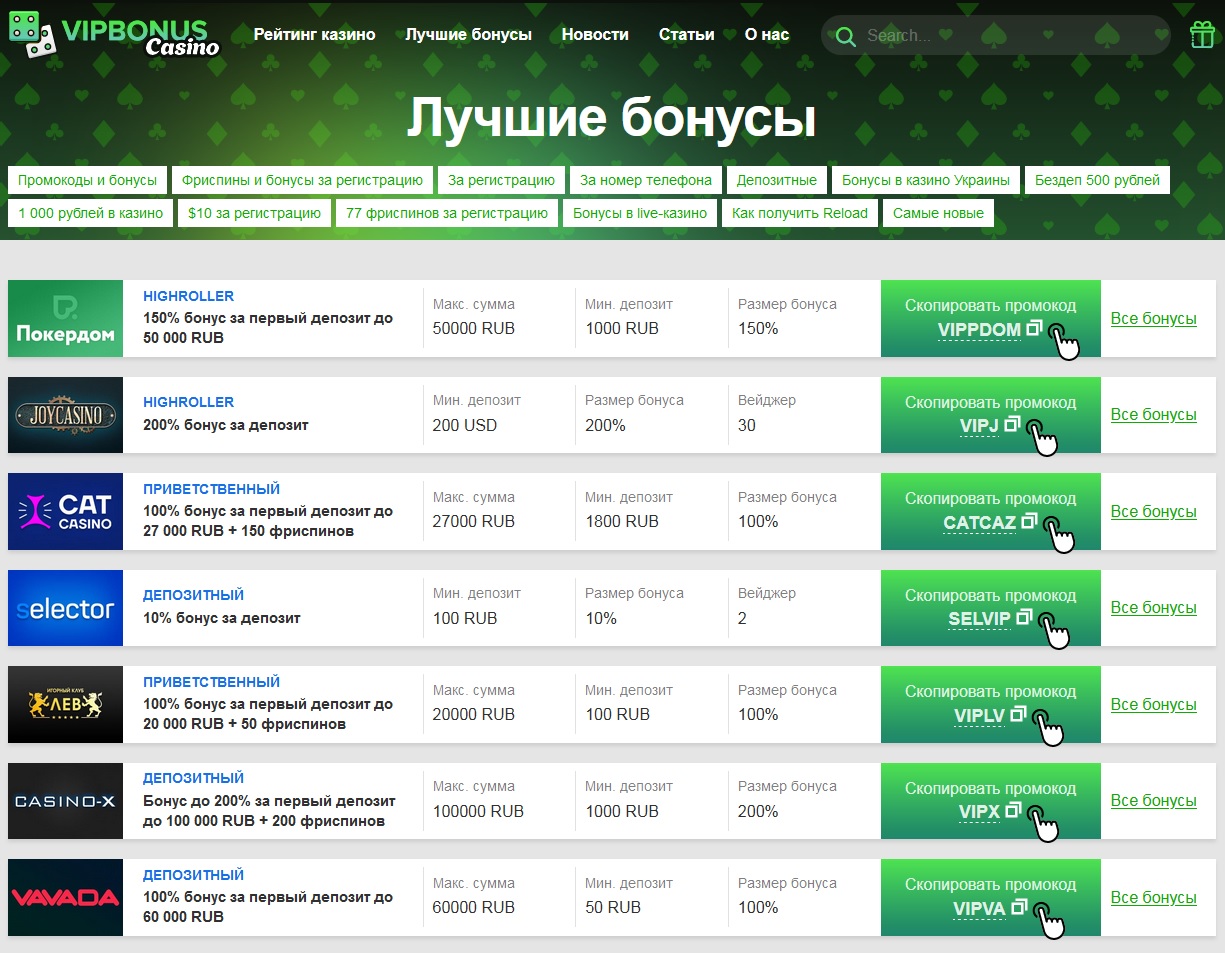This screenshot has height=953, width=1225.
Task: Click the 150% бонус до 50 000 RUB title
Action: [x=268, y=328]
